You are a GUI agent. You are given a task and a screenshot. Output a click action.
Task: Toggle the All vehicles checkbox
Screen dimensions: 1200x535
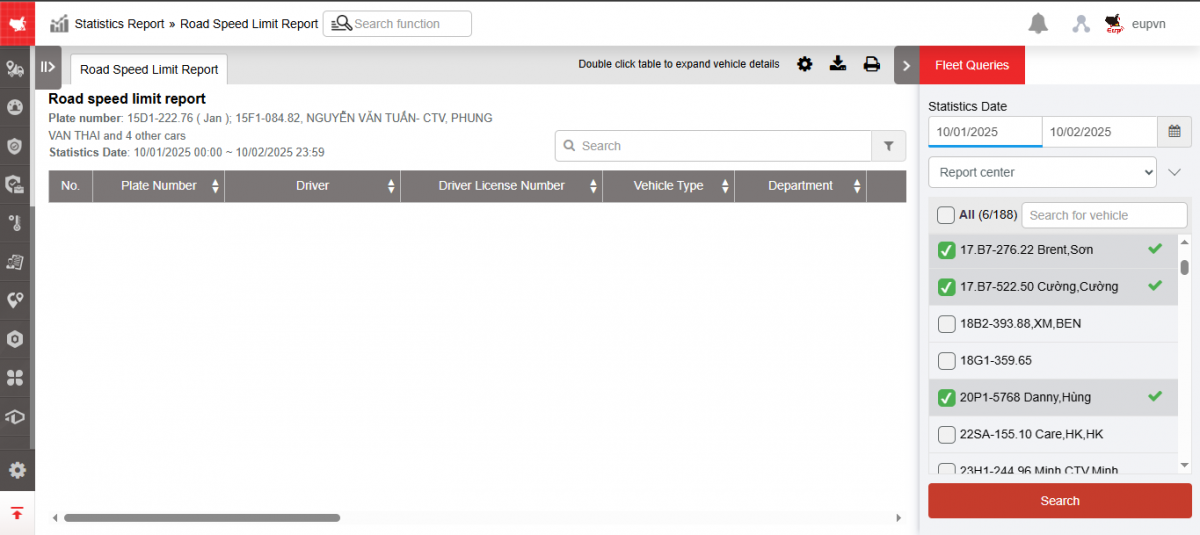tap(946, 215)
